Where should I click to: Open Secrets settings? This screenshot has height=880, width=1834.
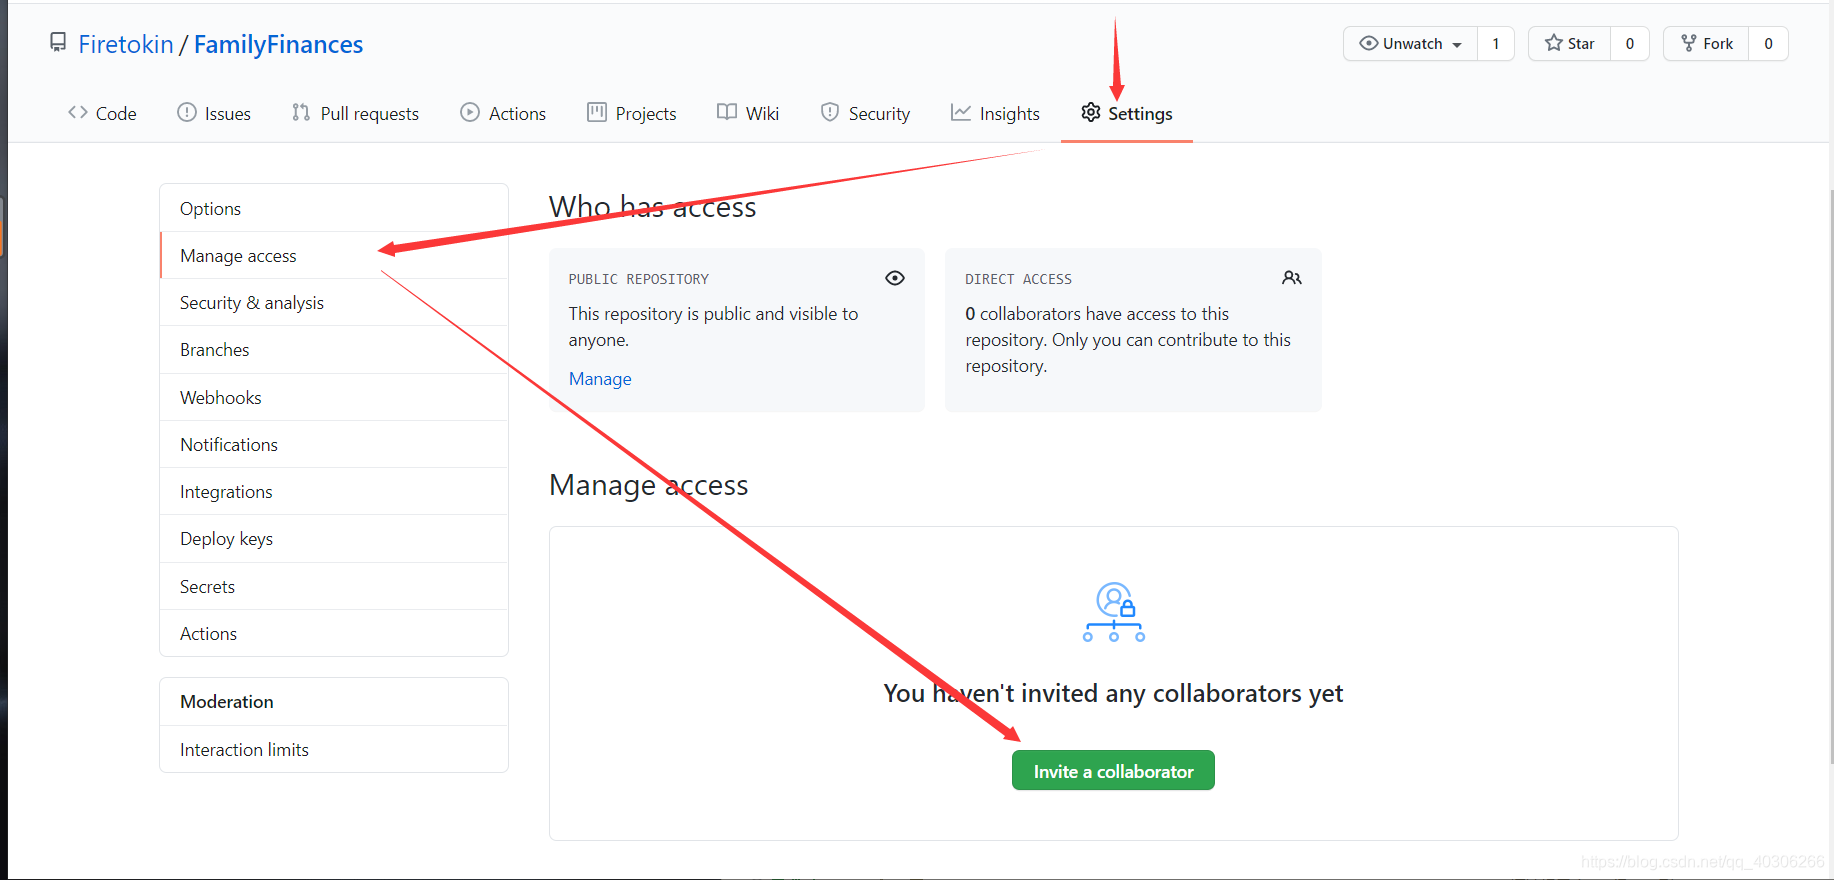[x=334, y=586]
